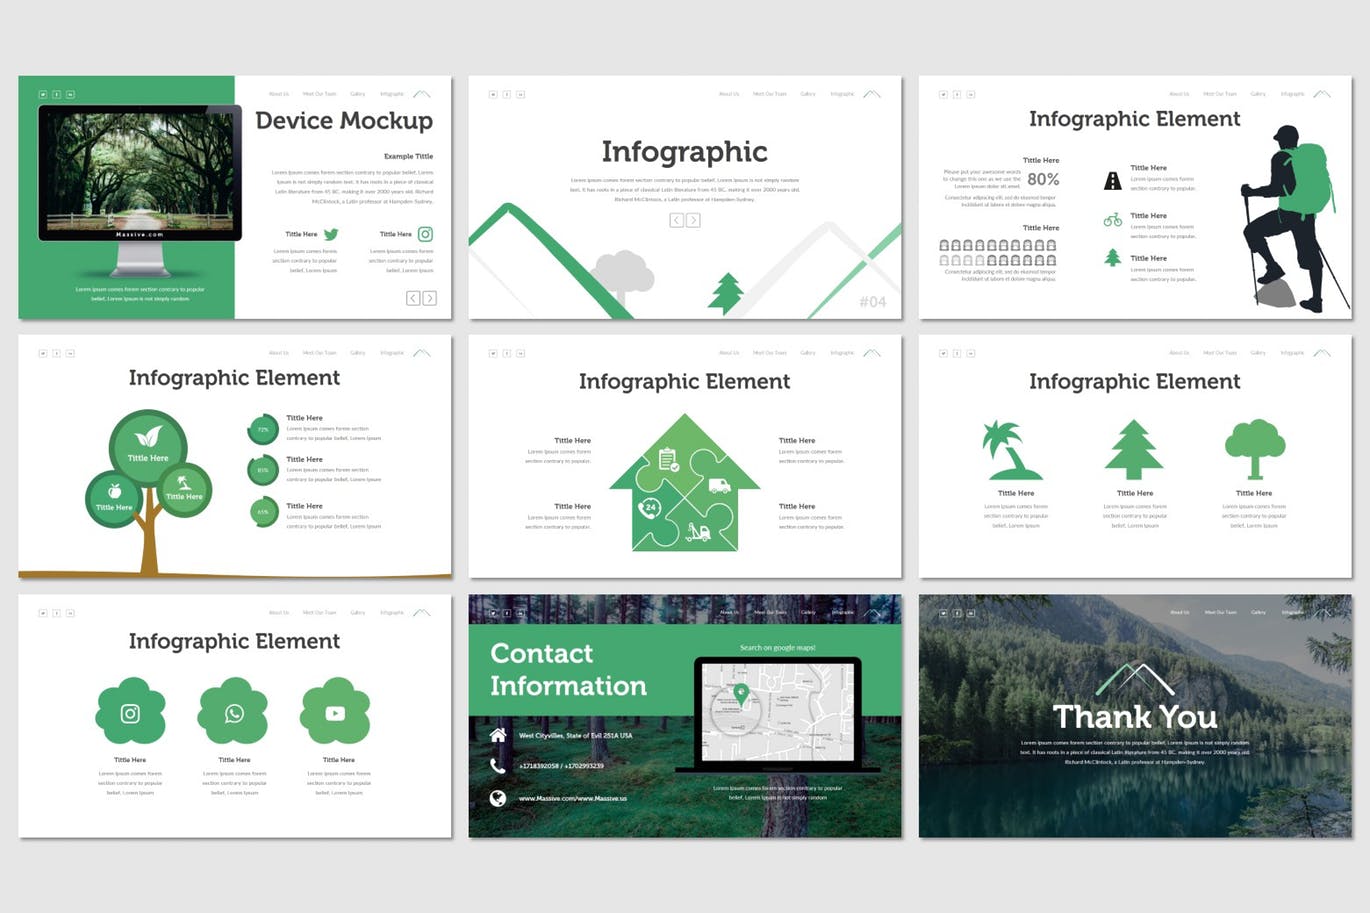The height and width of the screenshot is (913, 1370).
Task: Select the green pine tree icon among three trees
Action: [x=1133, y=450]
